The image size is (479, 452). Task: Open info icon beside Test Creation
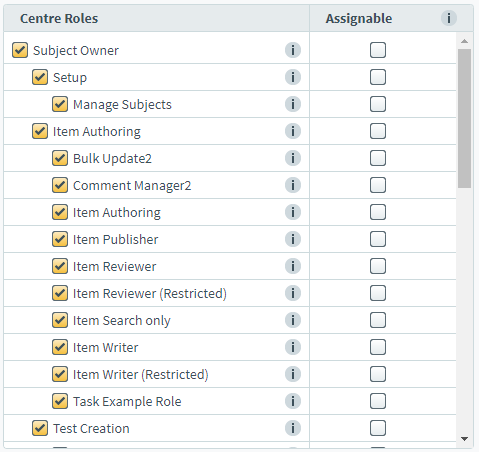pyautogui.click(x=293, y=428)
